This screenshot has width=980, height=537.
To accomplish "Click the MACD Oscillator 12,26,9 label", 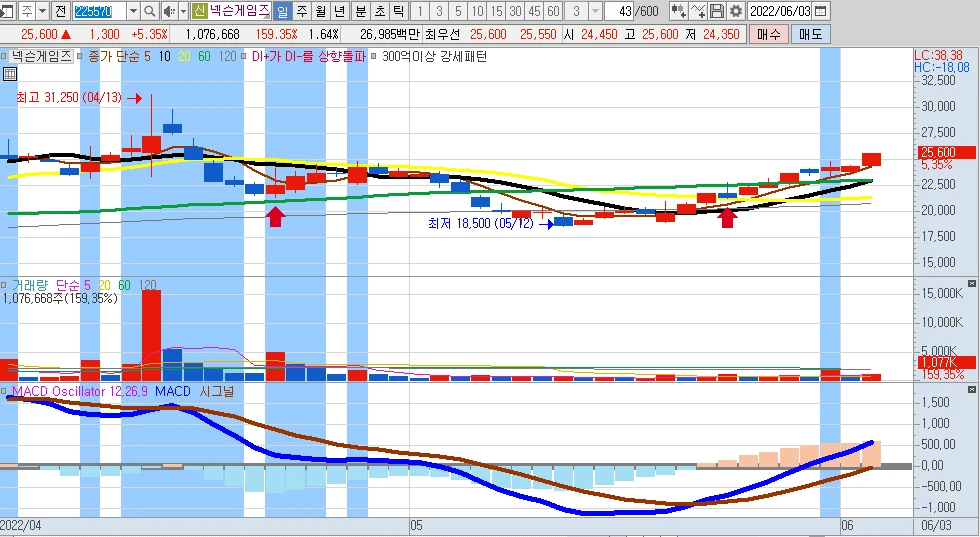I will (80, 391).
